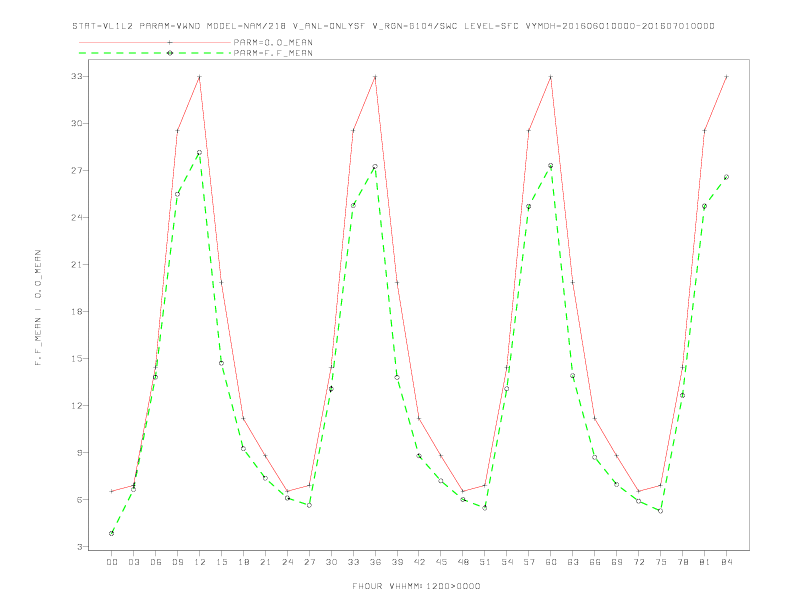Select green data point at hour 84
Viewport: 792px width, 612px height.
coord(726,177)
